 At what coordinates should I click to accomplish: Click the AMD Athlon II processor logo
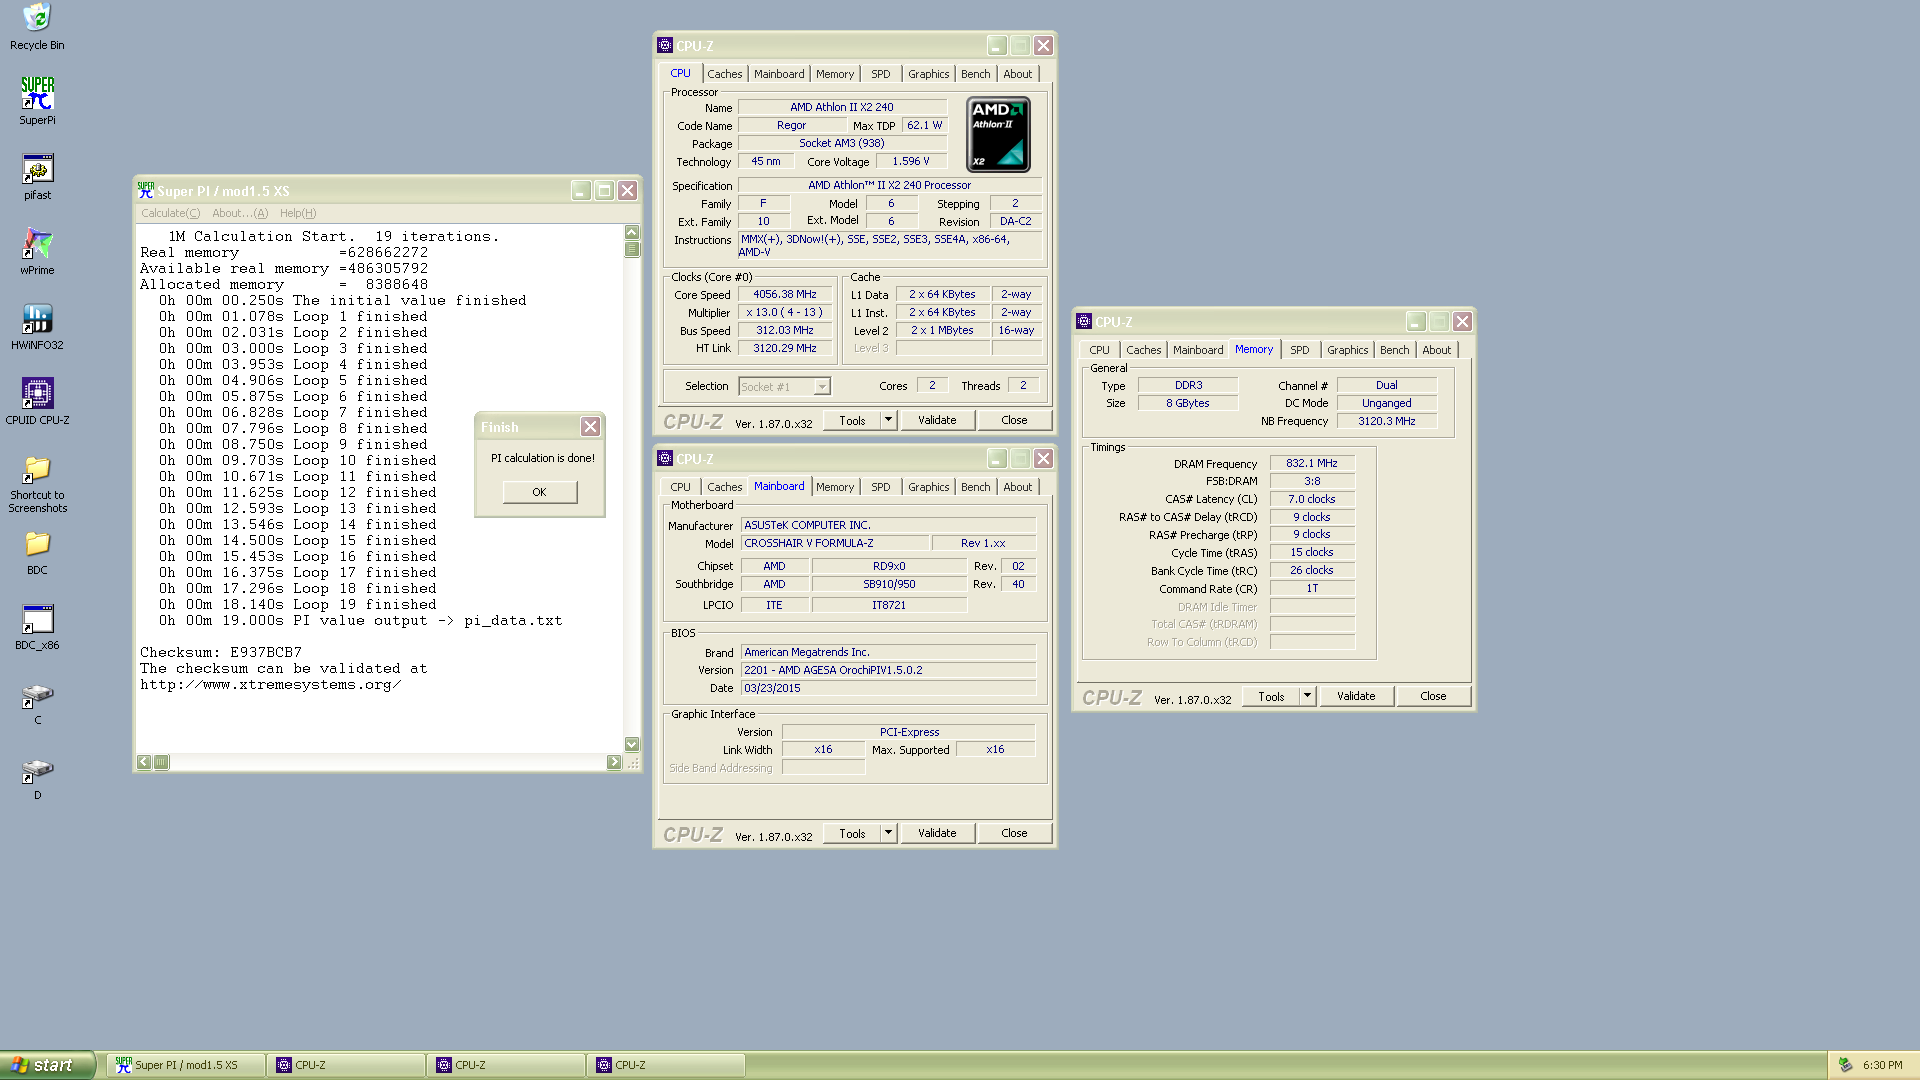[x=998, y=134]
